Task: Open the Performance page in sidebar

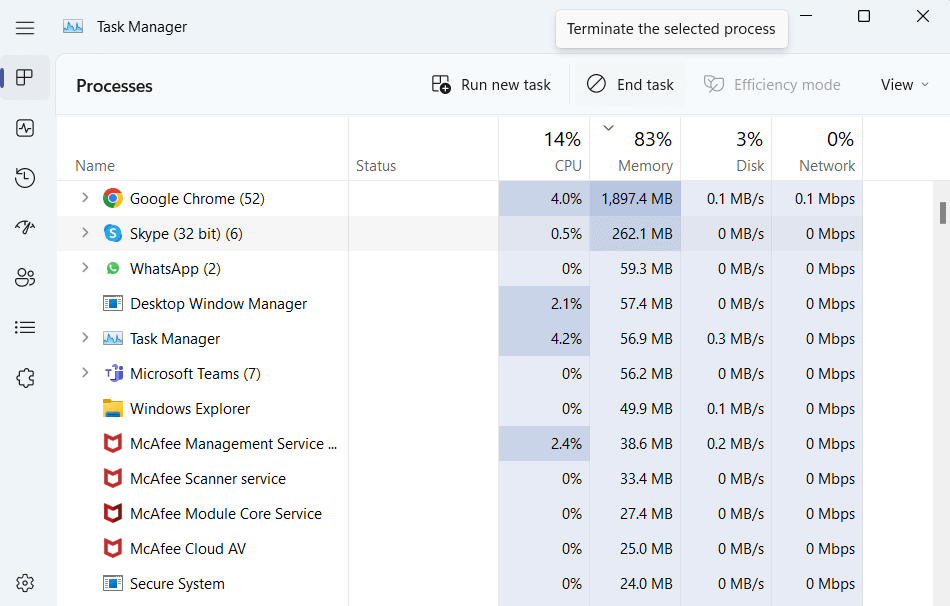Action: tap(25, 128)
